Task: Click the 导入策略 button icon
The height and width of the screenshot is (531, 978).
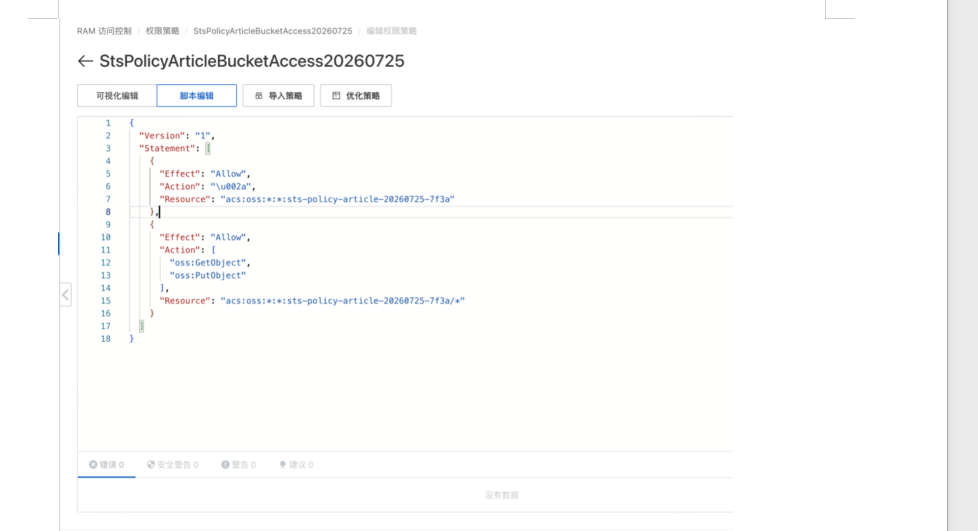Action: point(259,95)
